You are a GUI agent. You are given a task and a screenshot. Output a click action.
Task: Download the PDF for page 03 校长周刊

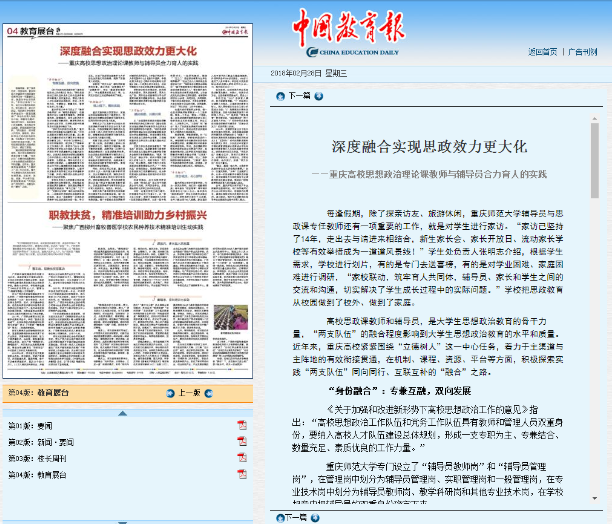click(x=242, y=459)
